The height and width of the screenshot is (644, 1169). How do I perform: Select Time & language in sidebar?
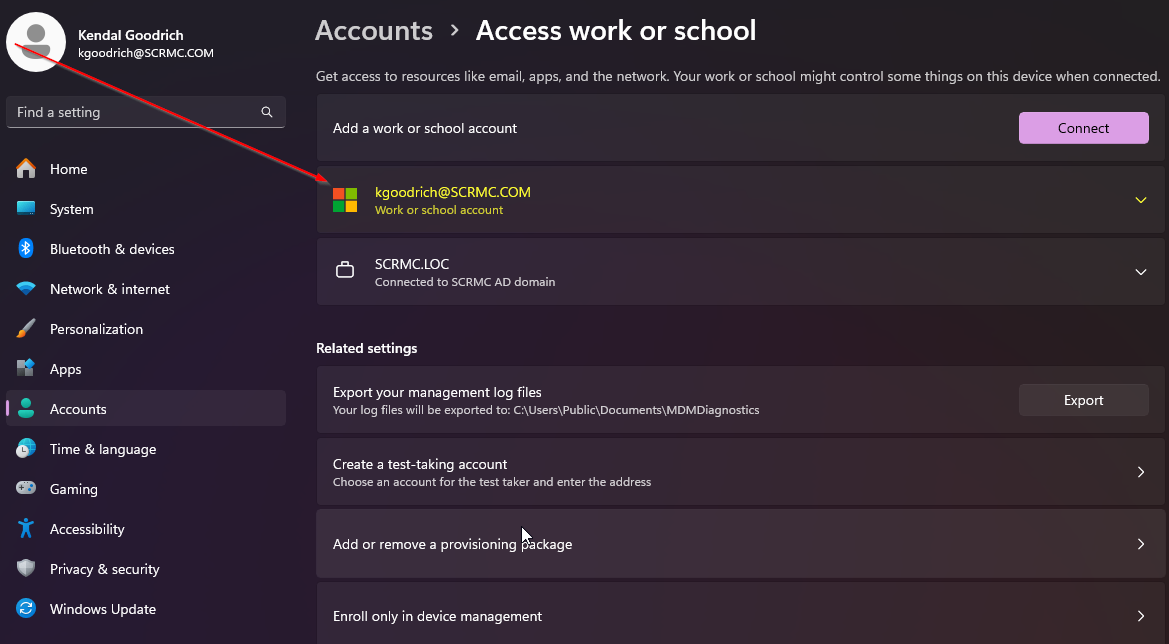coord(103,449)
